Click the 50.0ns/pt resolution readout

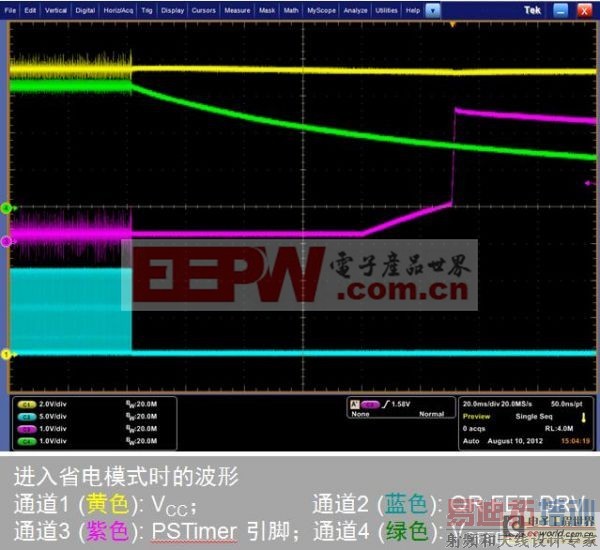[566, 404]
